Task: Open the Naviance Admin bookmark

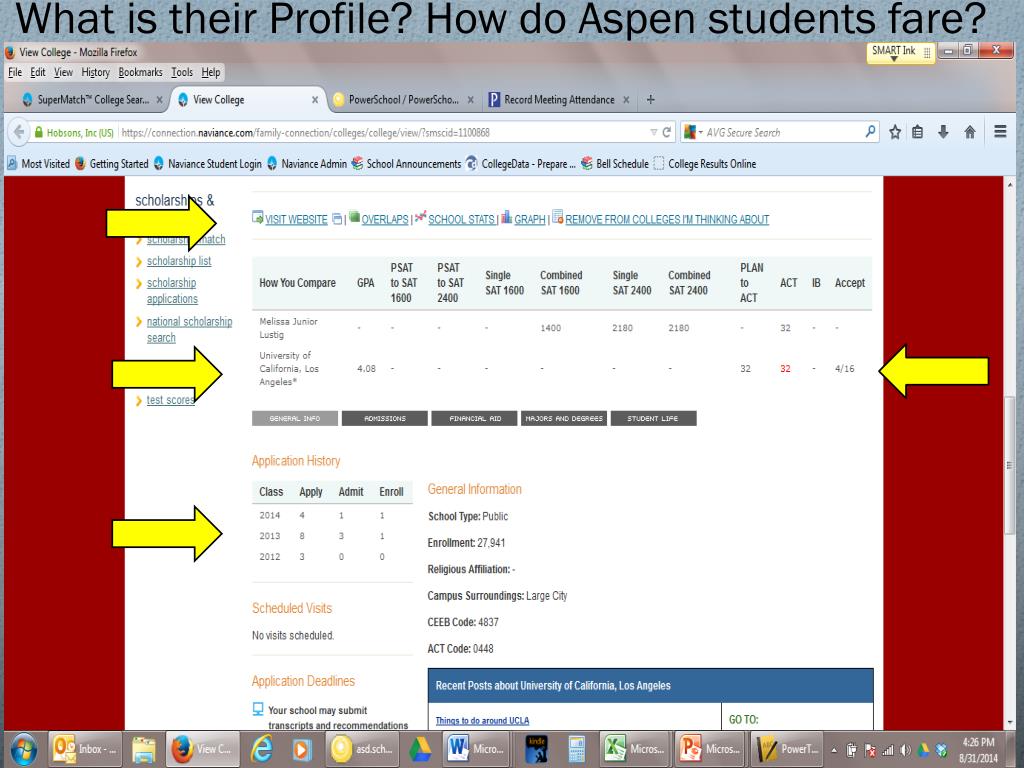Action: pos(307,163)
